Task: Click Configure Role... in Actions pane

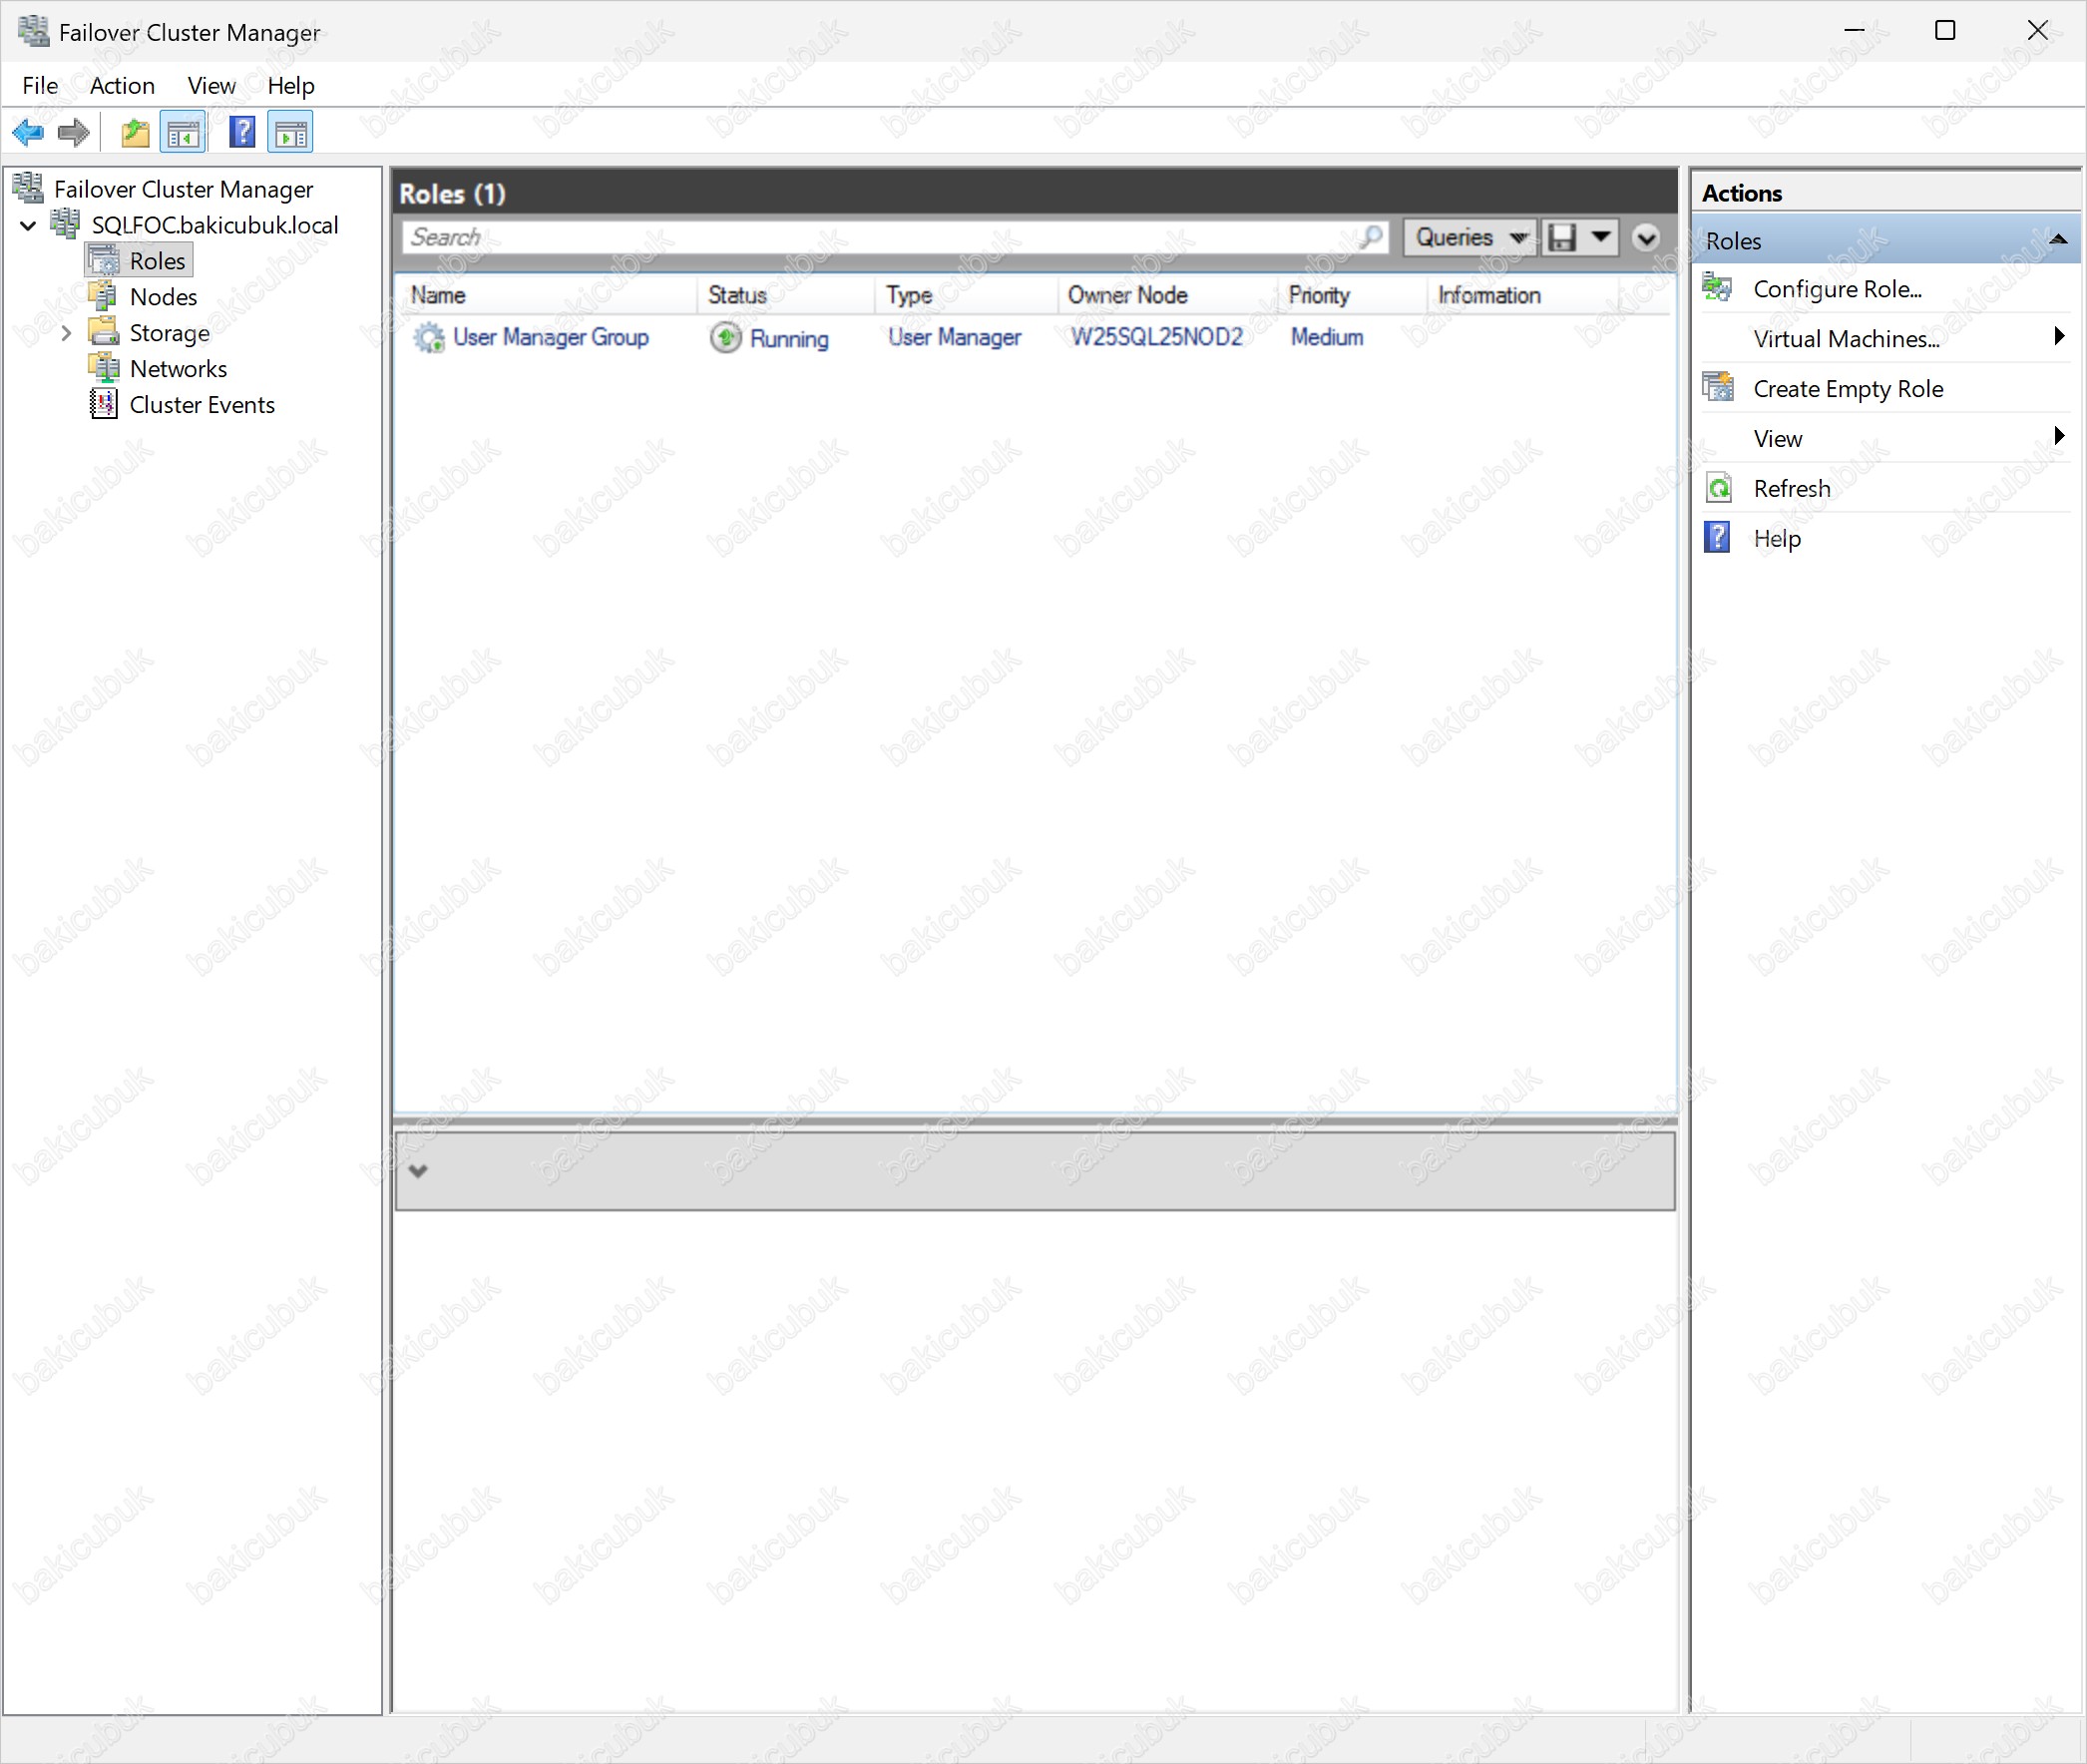Action: [1837, 289]
